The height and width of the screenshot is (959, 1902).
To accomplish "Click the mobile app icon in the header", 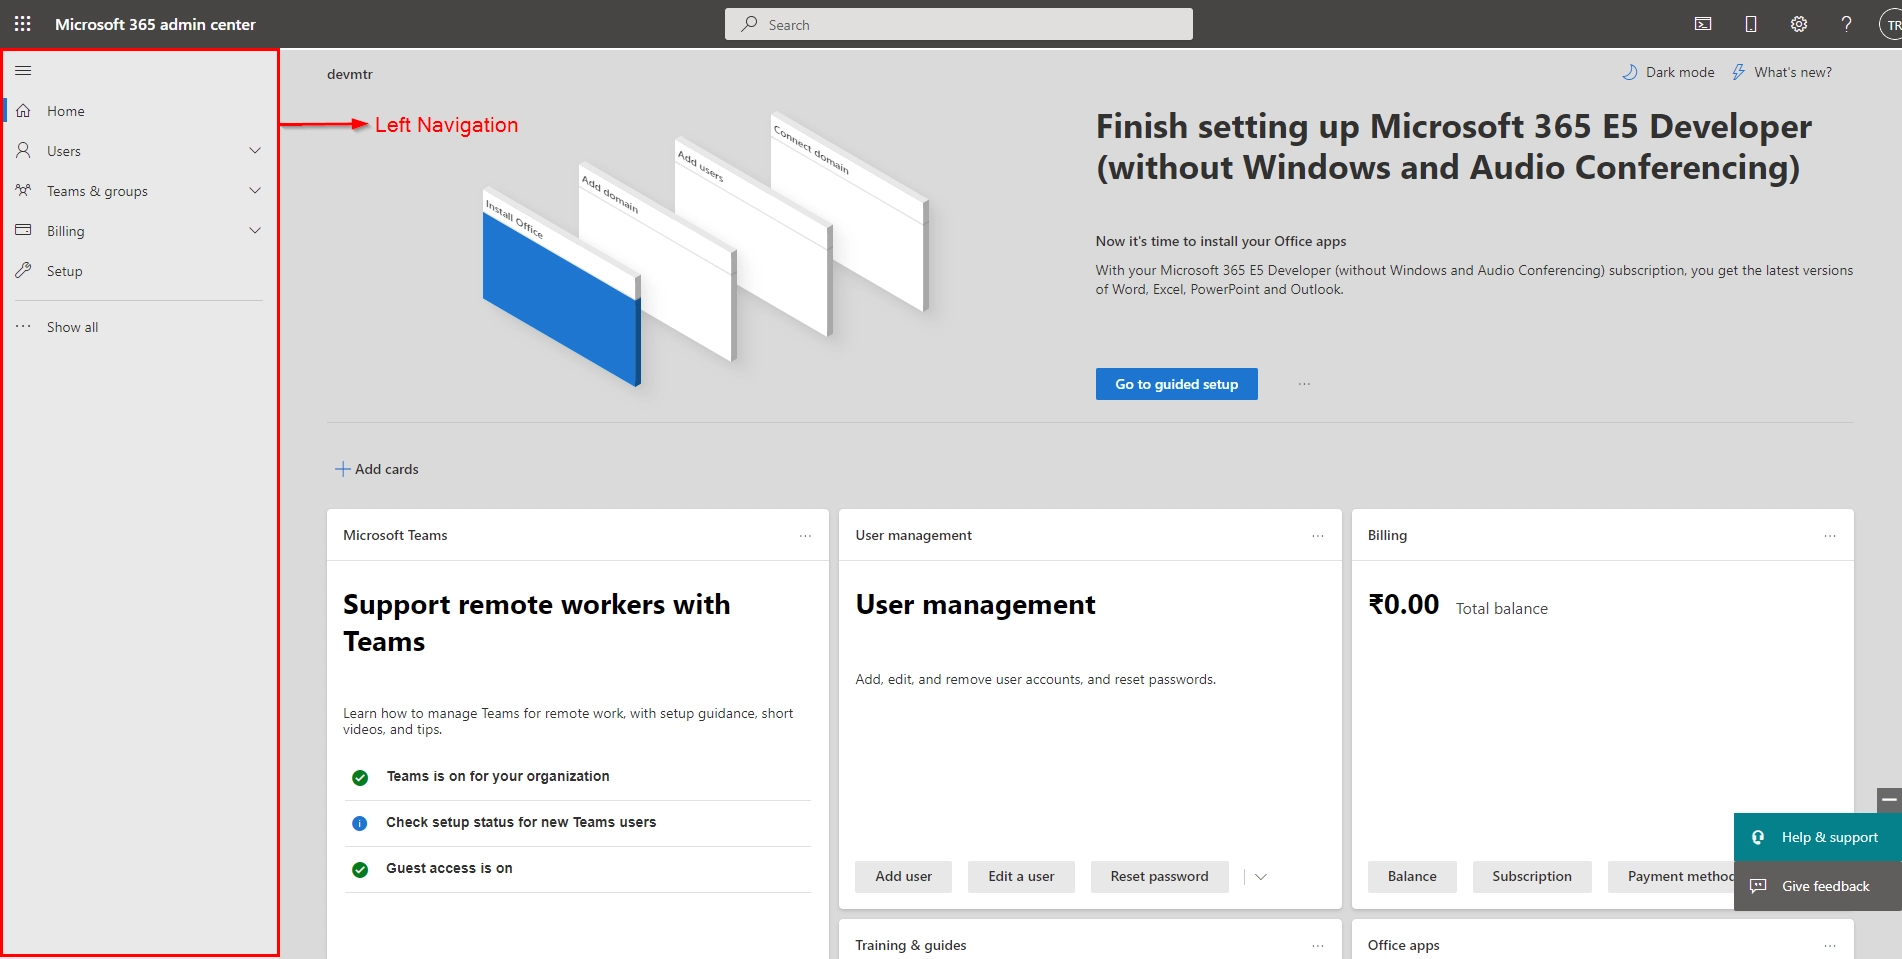I will click(x=1751, y=24).
